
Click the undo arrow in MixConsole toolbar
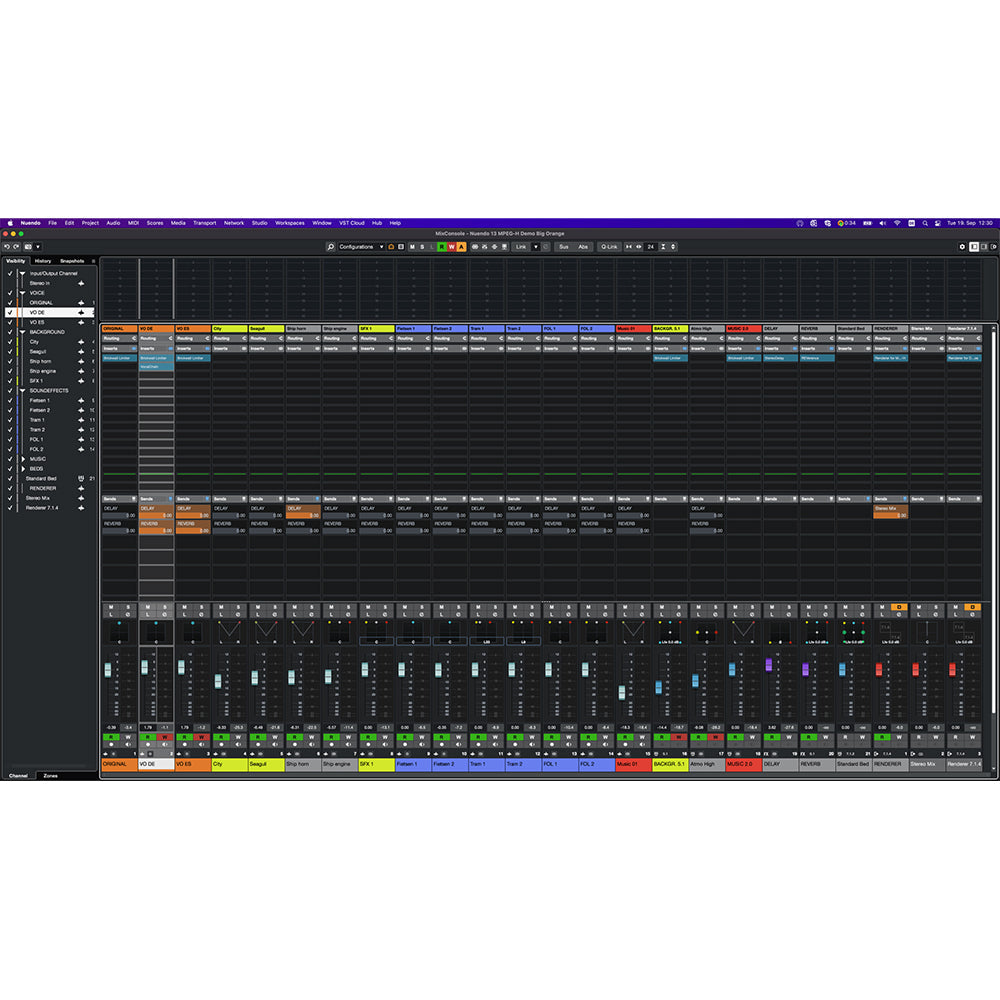pos(7,247)
